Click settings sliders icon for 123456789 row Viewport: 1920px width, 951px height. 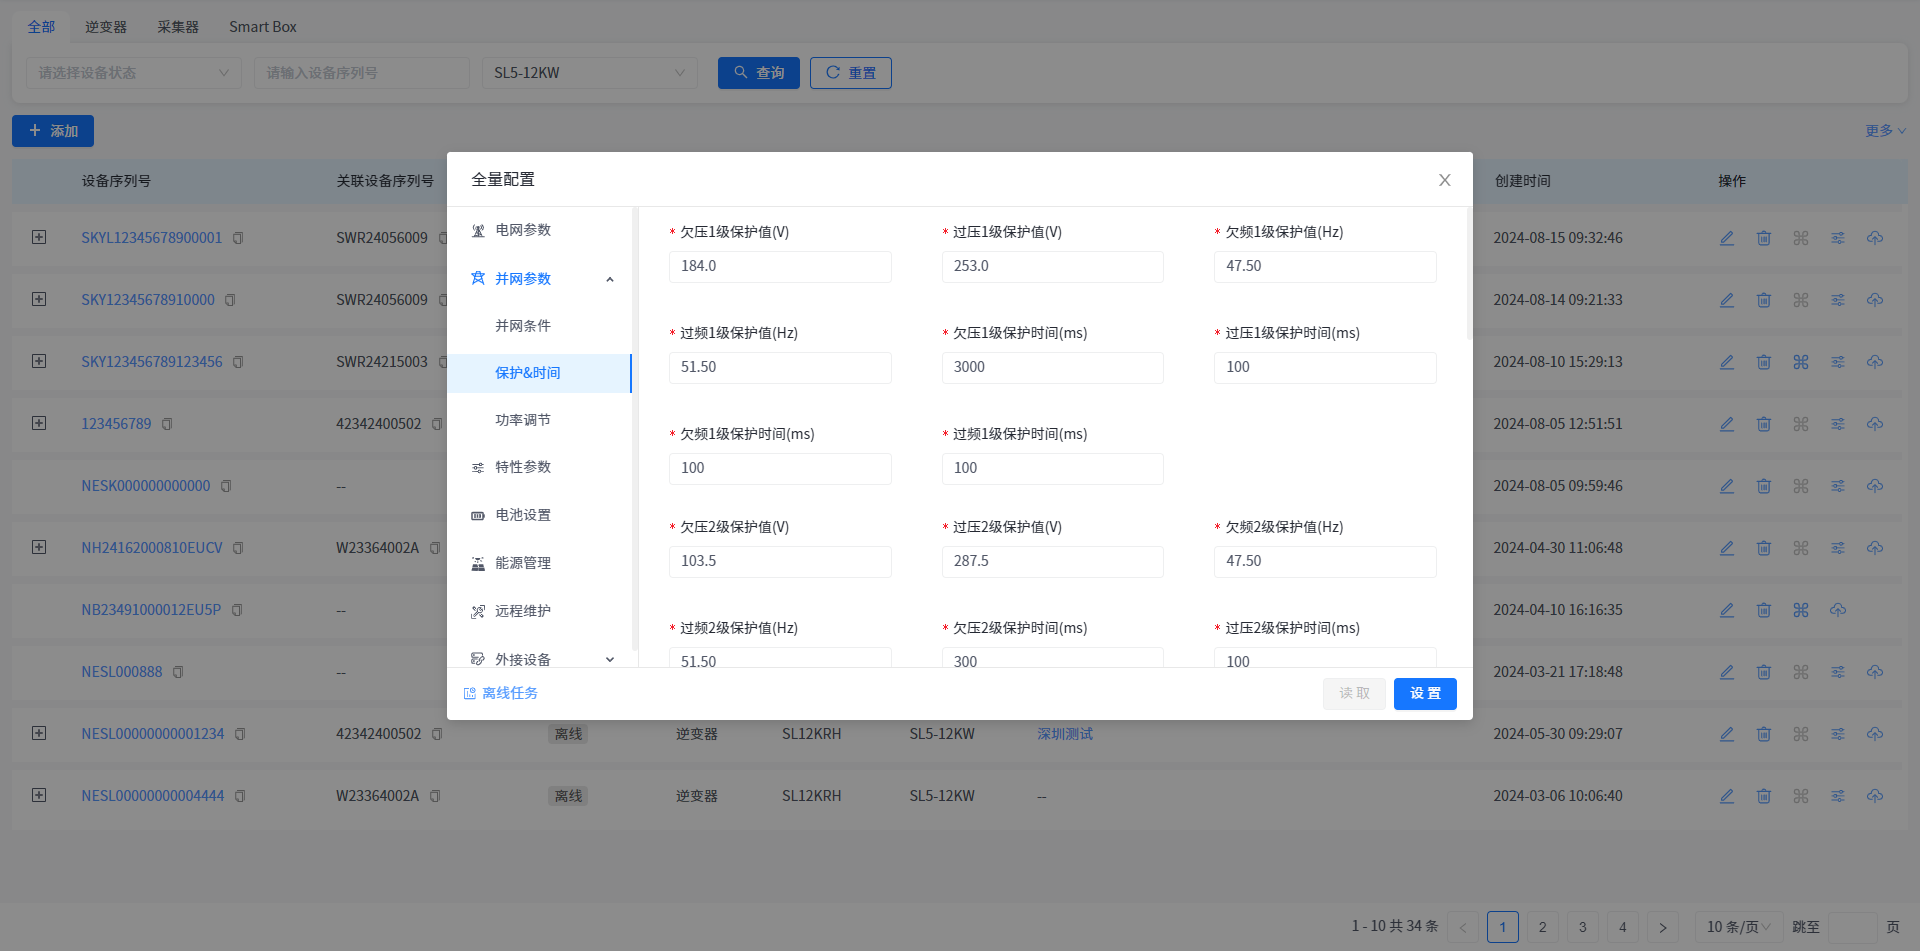[x=1838, y=424]
